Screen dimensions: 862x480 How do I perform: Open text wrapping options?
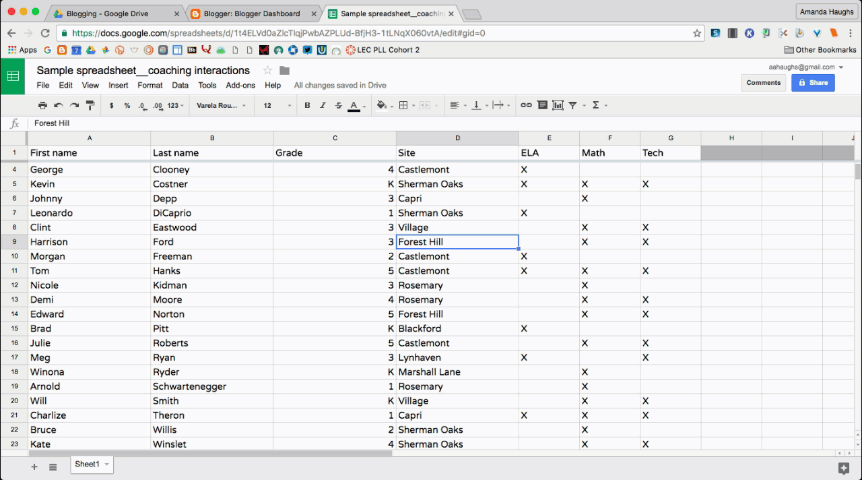pyautogui.click(x=501, y=105)
